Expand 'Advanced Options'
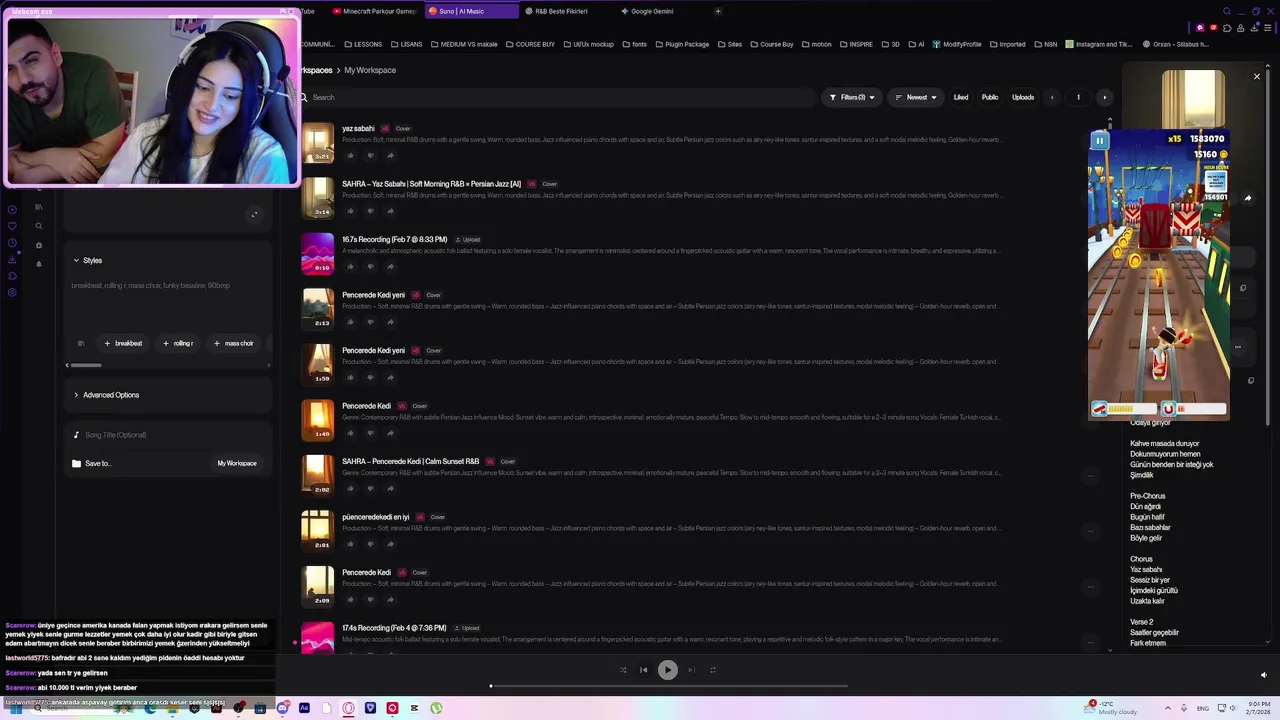Viewport: 1280px width, 720px height. pos(106,395)
